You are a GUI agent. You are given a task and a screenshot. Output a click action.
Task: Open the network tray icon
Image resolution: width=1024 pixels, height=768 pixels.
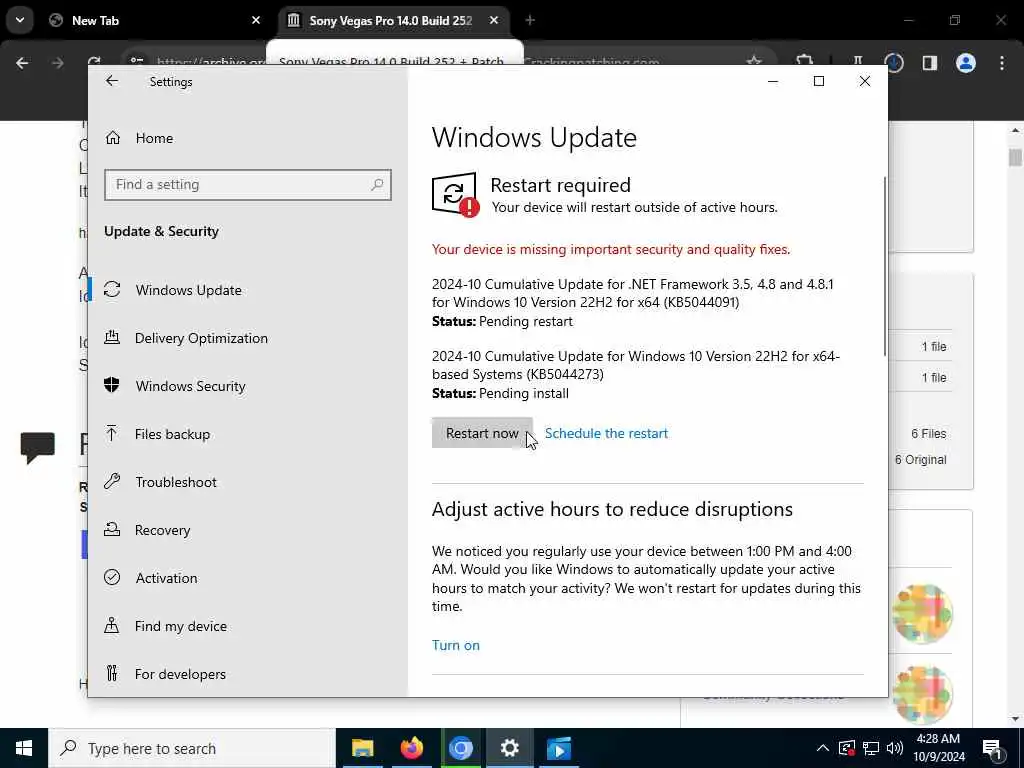coord(871,748)
